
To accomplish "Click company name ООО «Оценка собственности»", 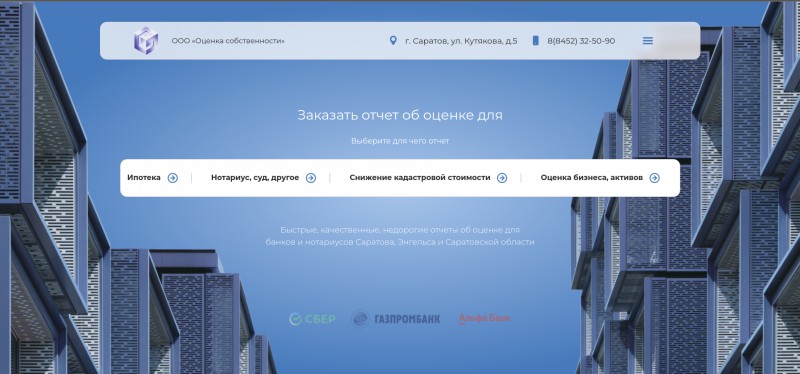I will click(228, 41).
